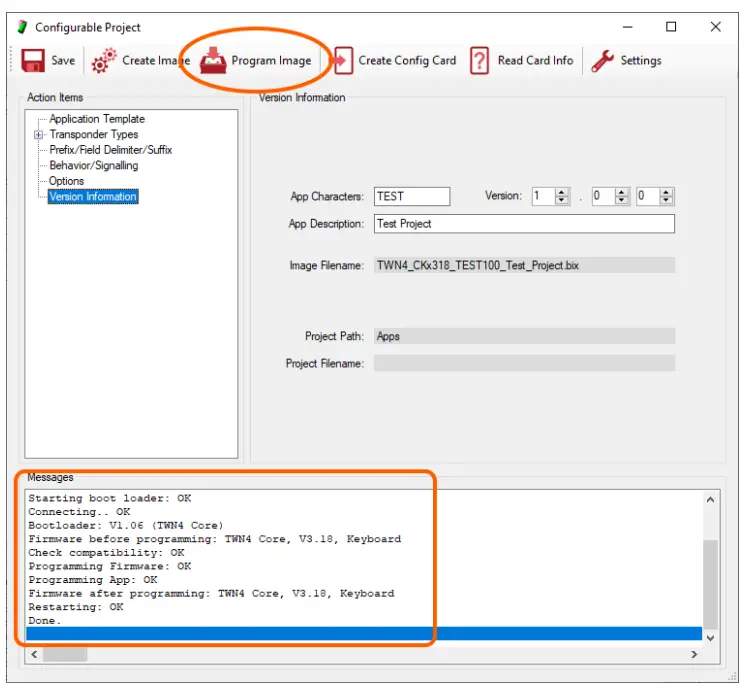745x692 pixels.
Task: Click the Messages scroll left arrow
Action: click(x=34, y=654)
